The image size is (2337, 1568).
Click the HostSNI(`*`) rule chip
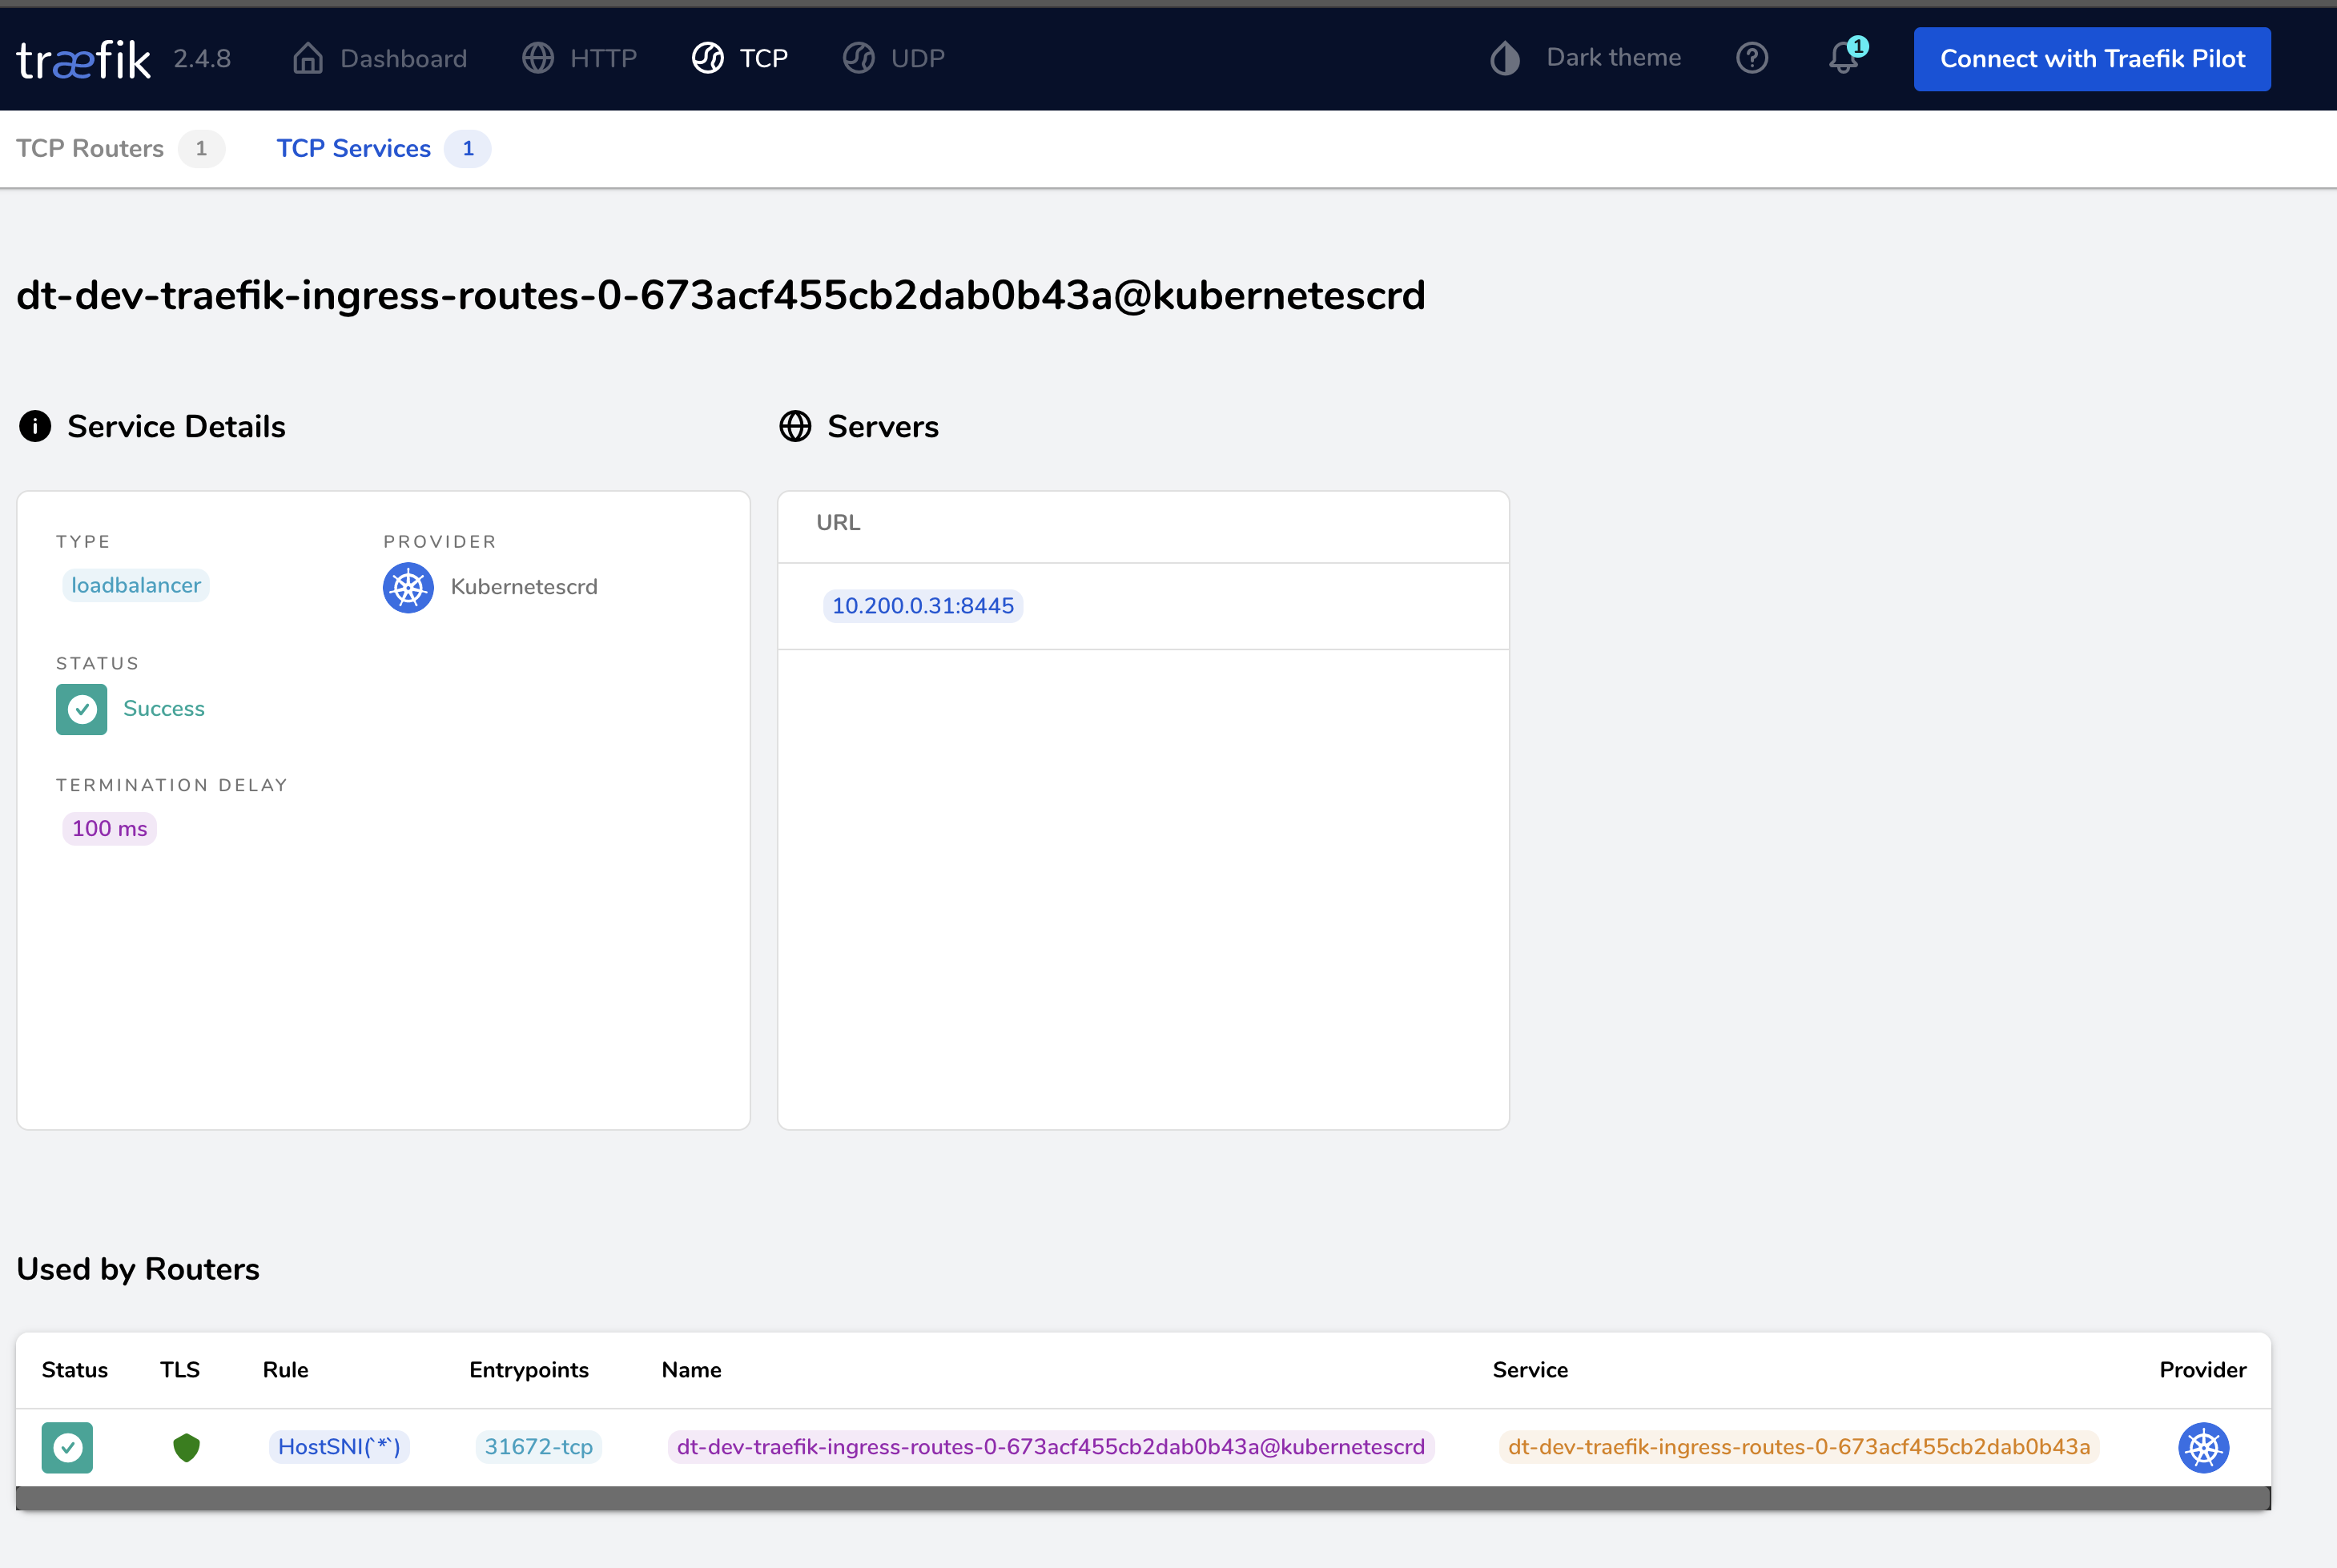[x=339, y=1447]
